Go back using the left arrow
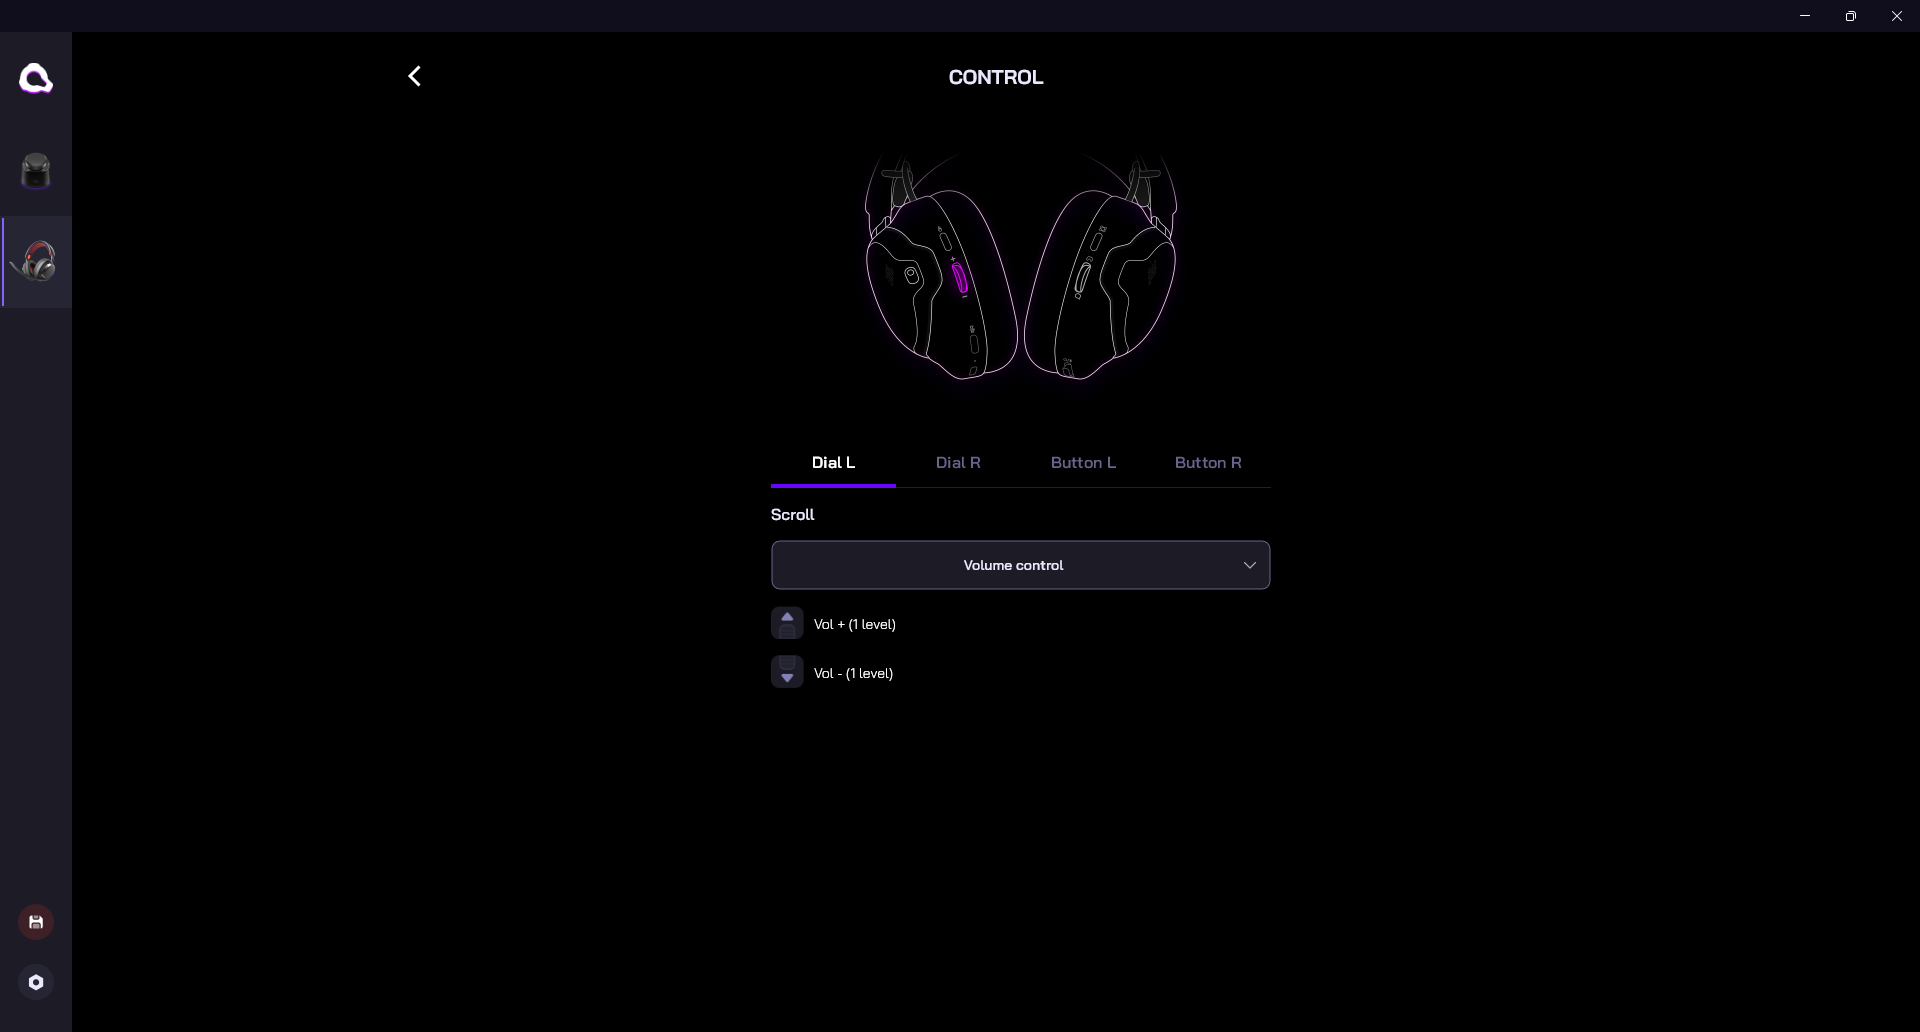Screen dimensions: 1920x1032 (414, 76)
